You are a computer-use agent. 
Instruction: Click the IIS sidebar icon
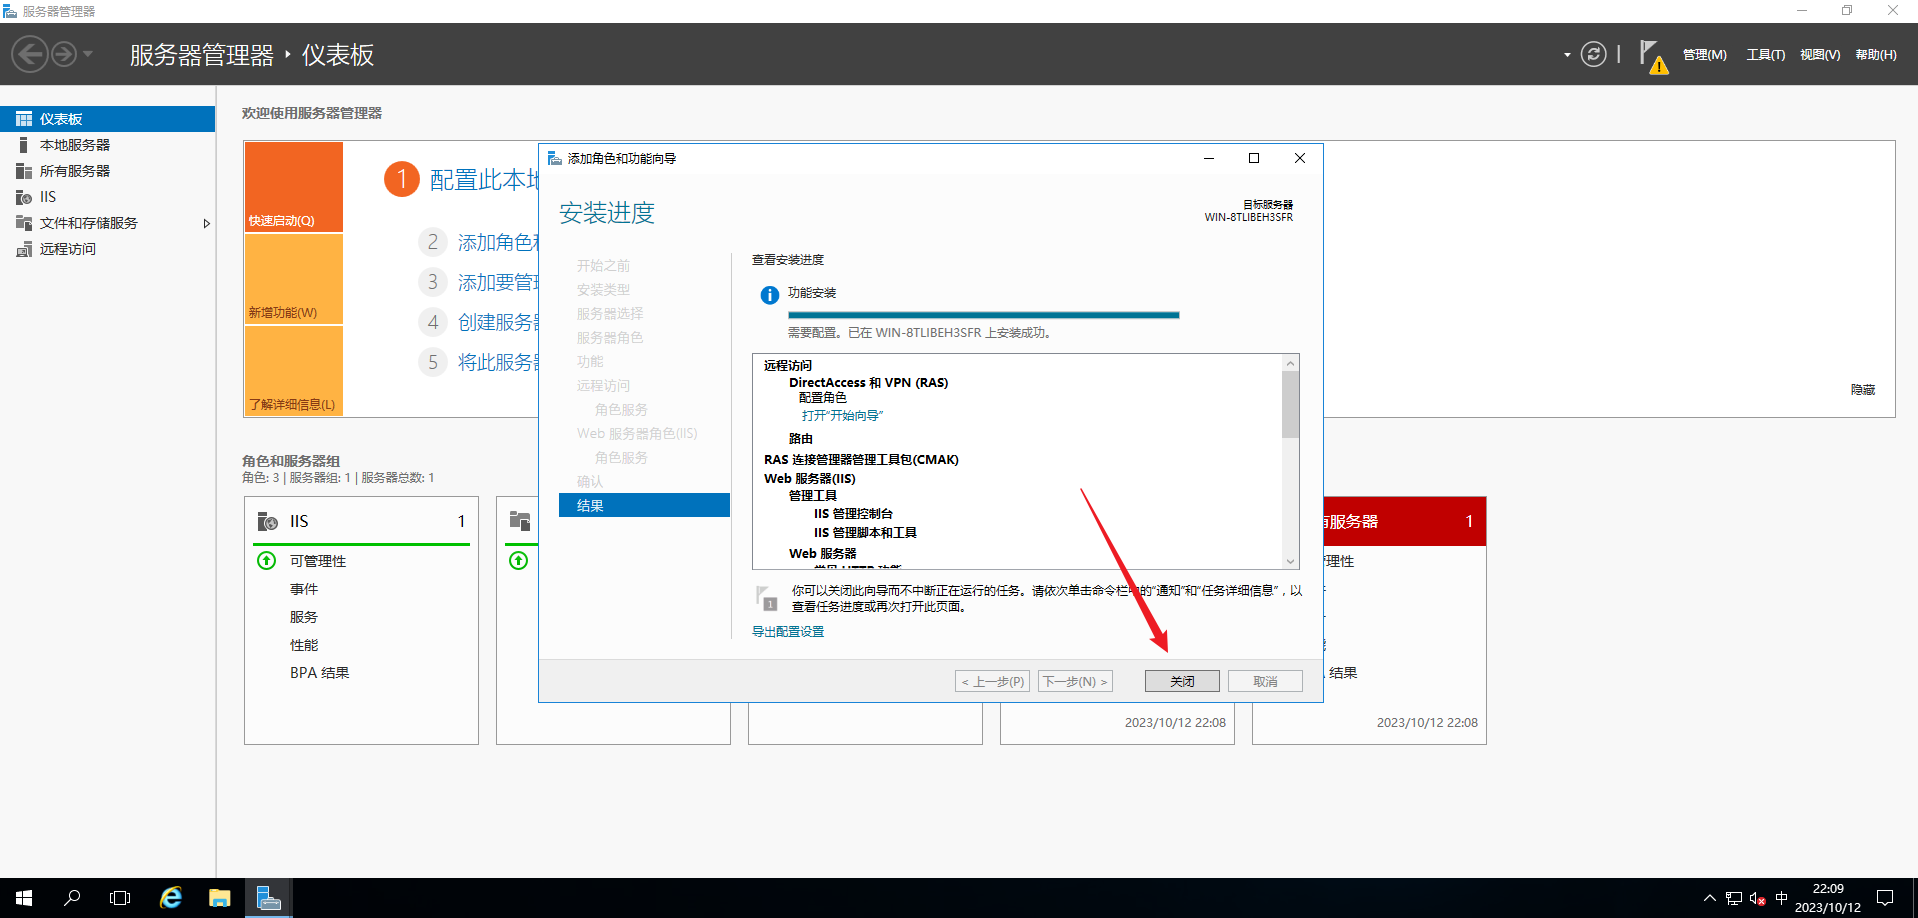pos(24,197)
